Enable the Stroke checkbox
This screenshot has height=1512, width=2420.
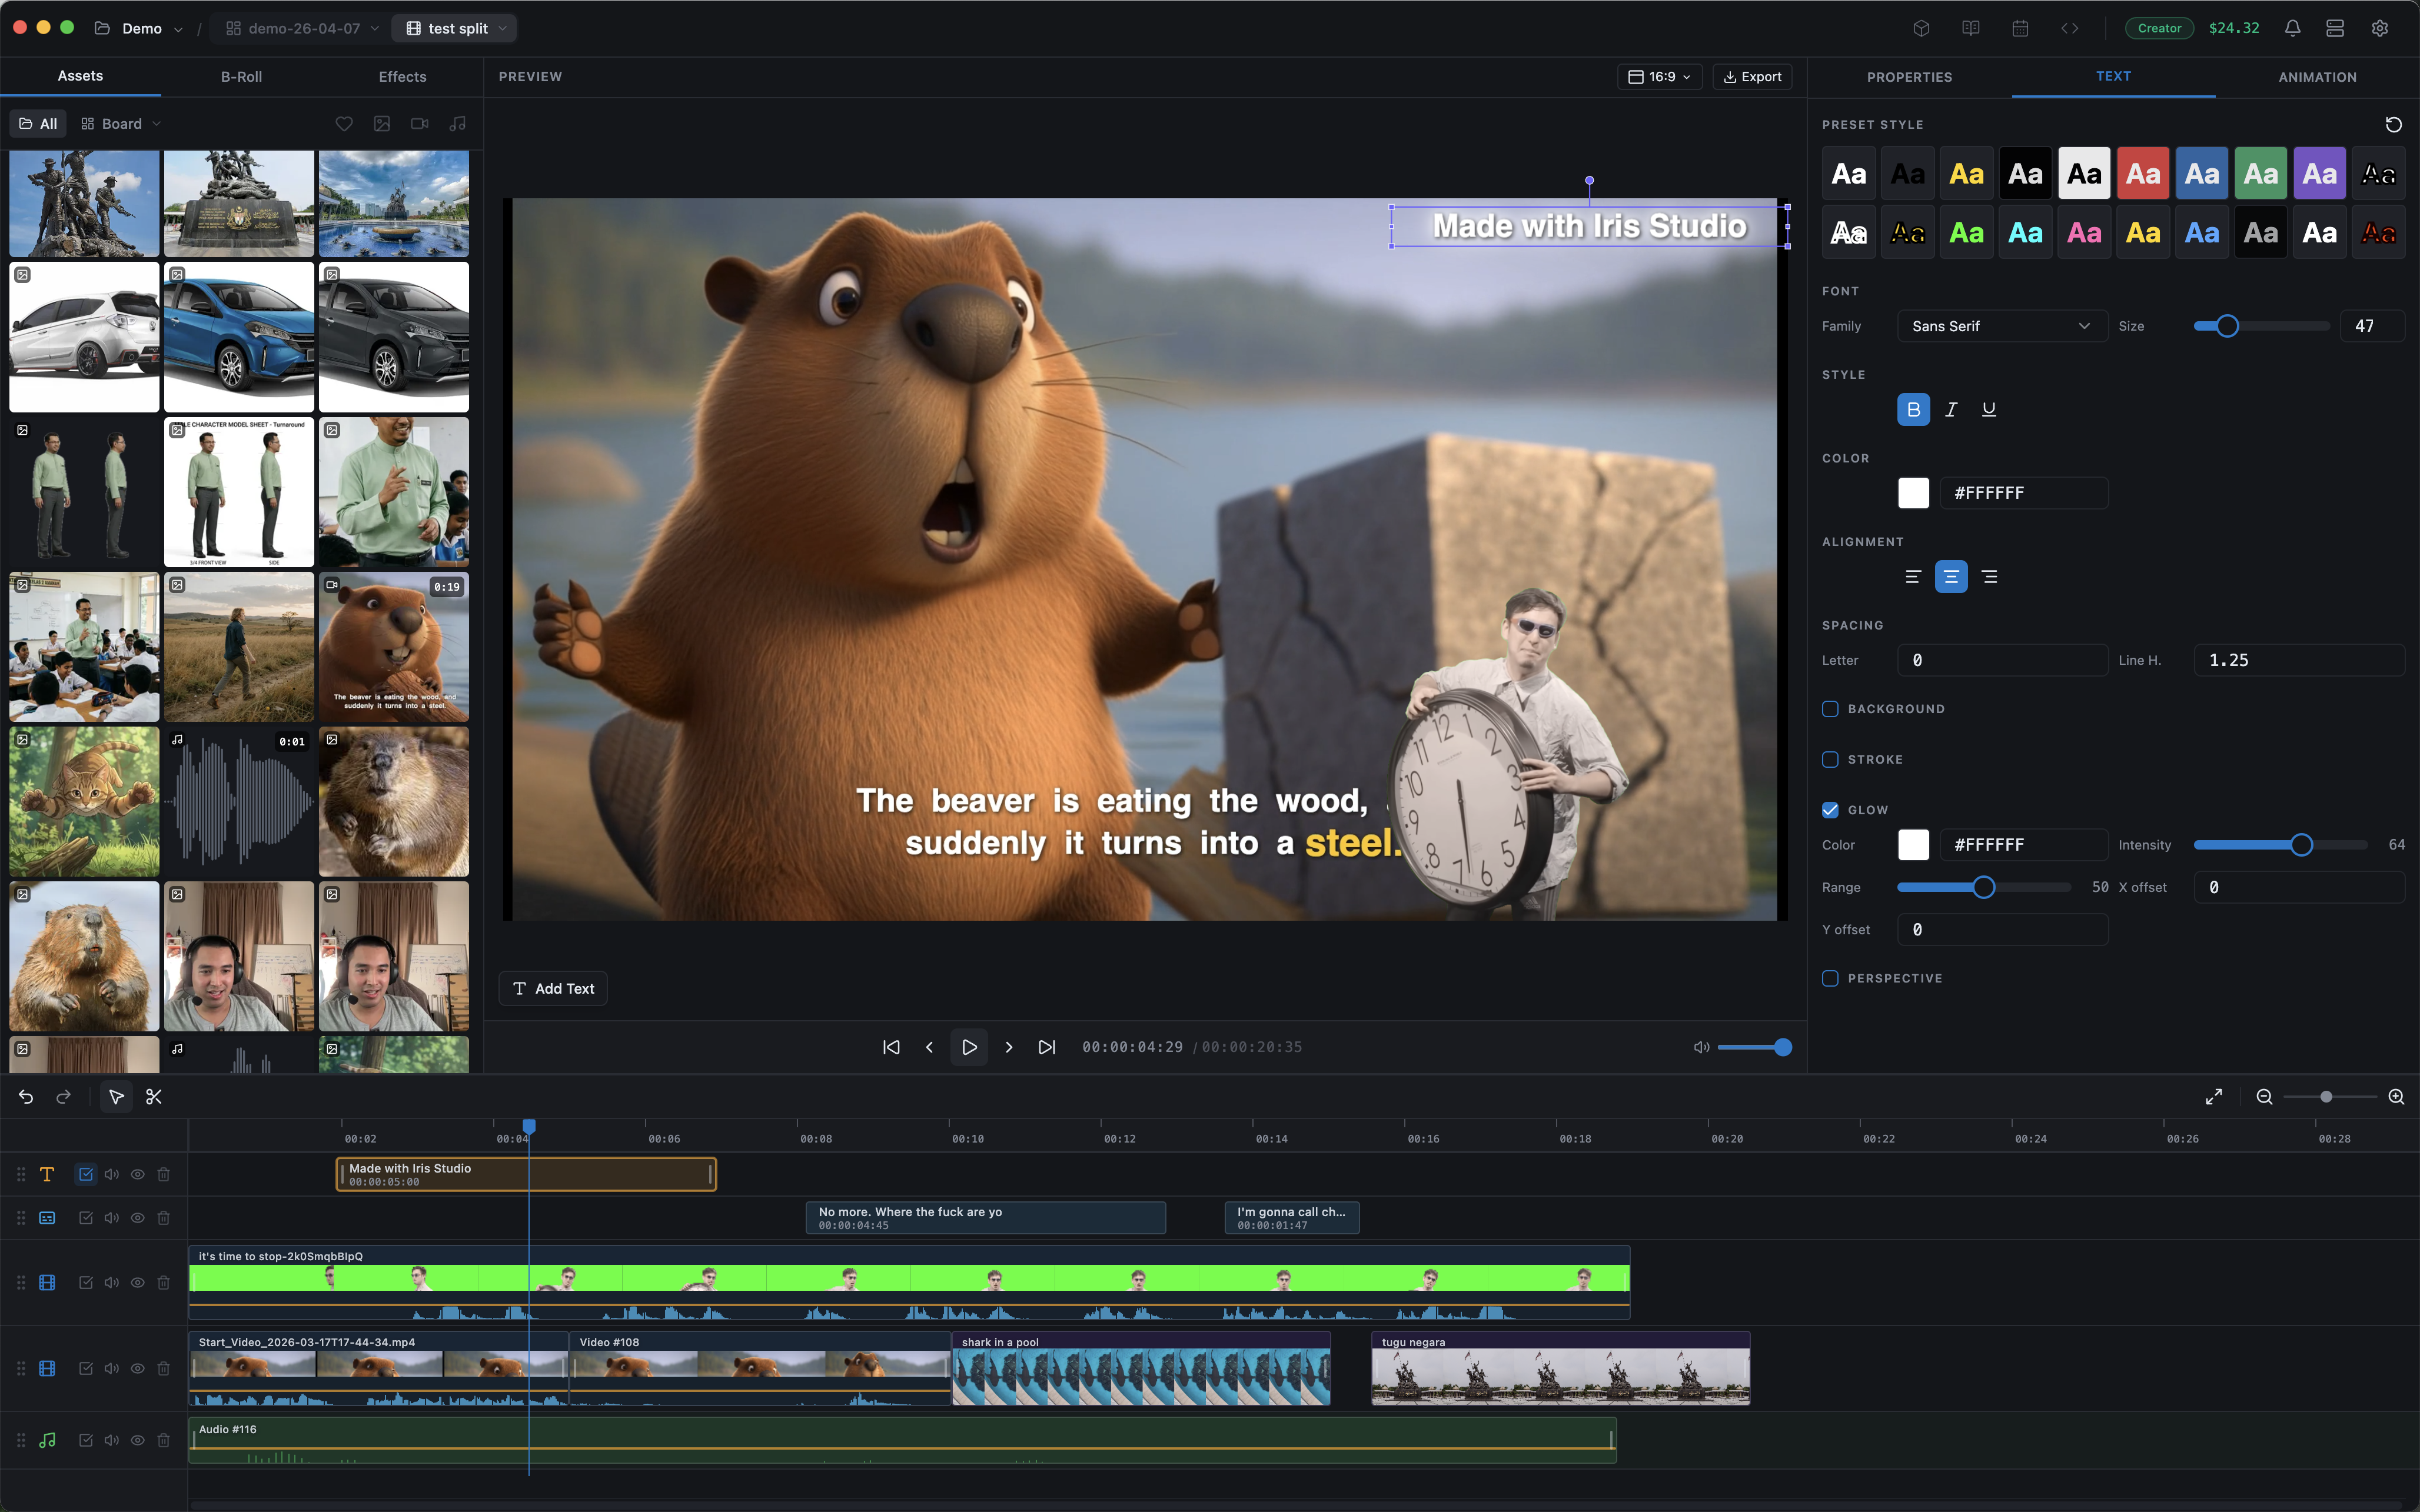click(x=1830, y=759)
